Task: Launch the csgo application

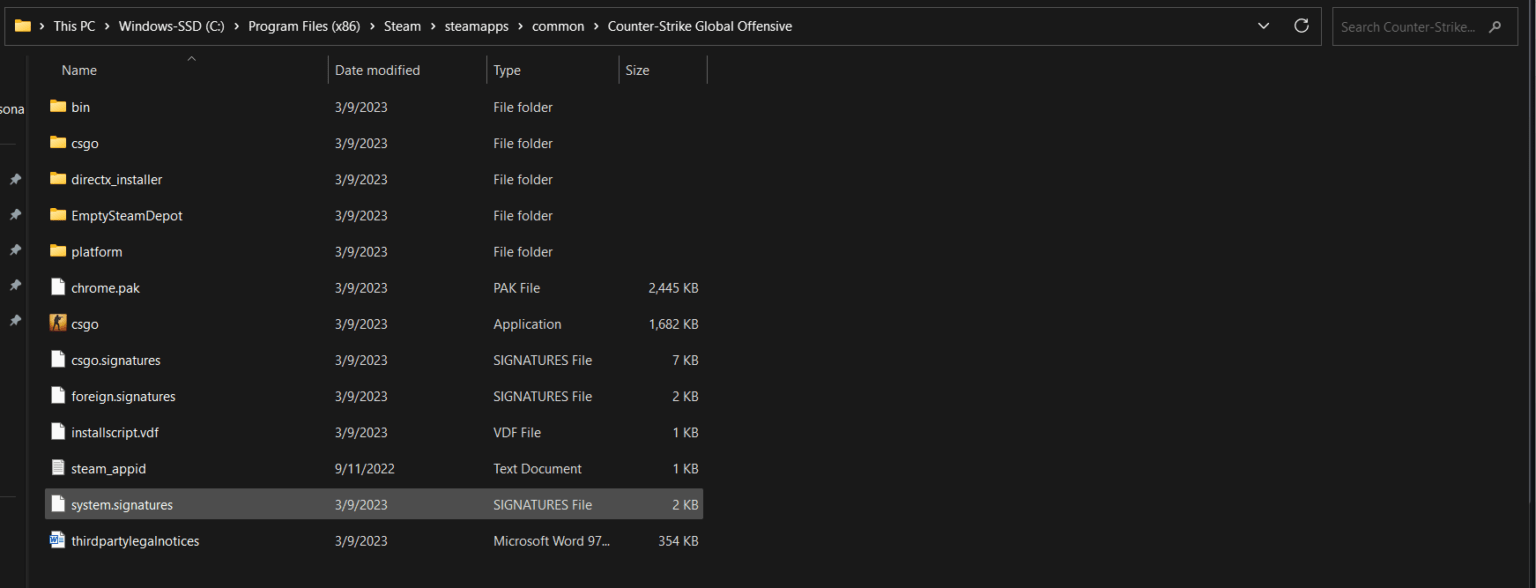Action: click(84, 323)
